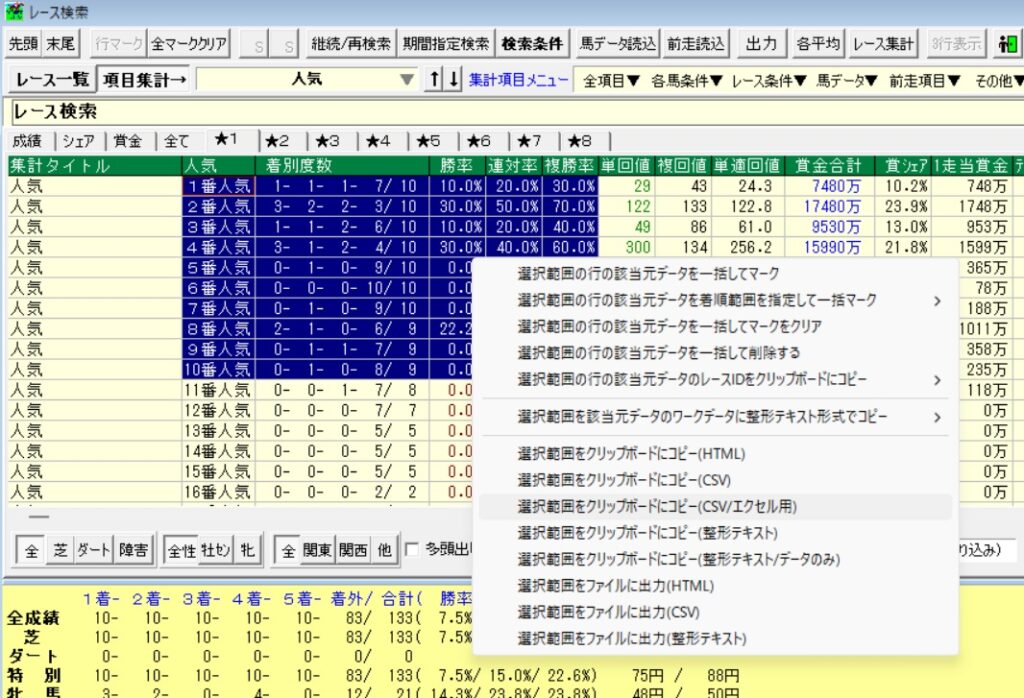Click the 17480万 prize value
Image resolution: width=1024 pixels, height=698 pixels.
coord(832,206)
